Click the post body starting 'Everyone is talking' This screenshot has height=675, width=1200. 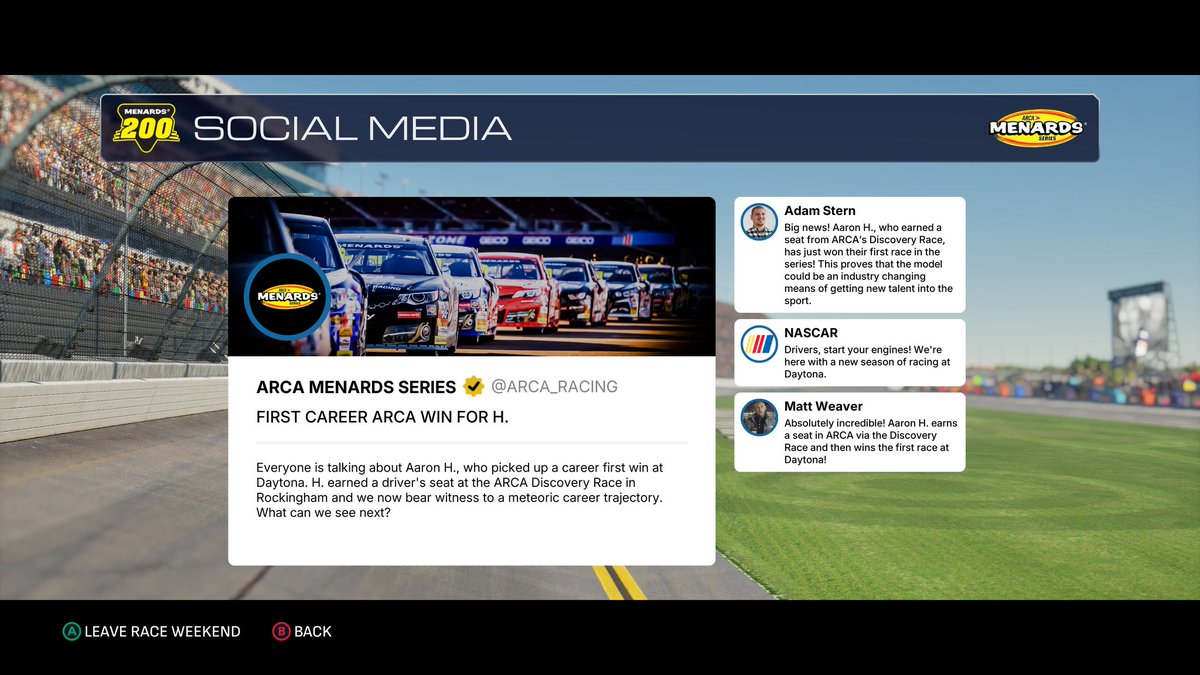(x=460, y=490)
